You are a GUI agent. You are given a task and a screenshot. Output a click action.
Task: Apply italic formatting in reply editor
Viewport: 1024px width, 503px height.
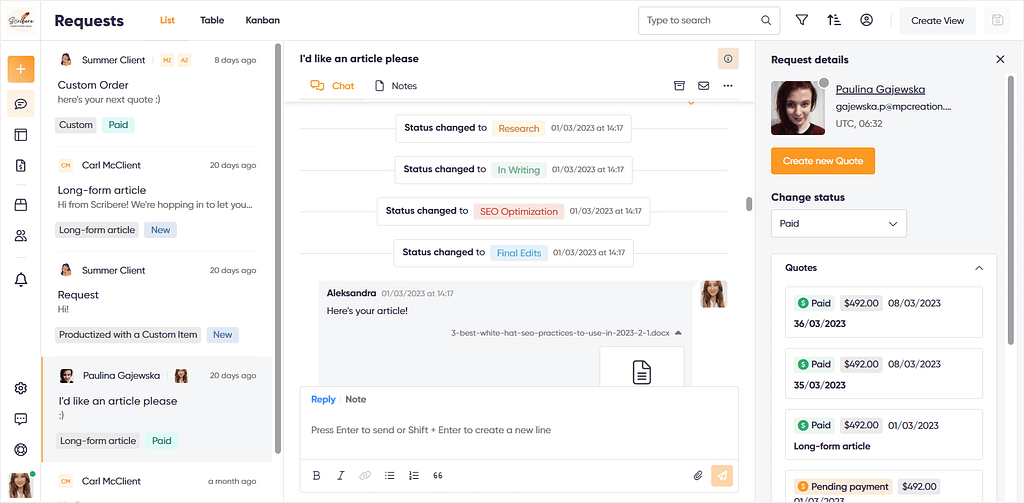coord(340,476)
